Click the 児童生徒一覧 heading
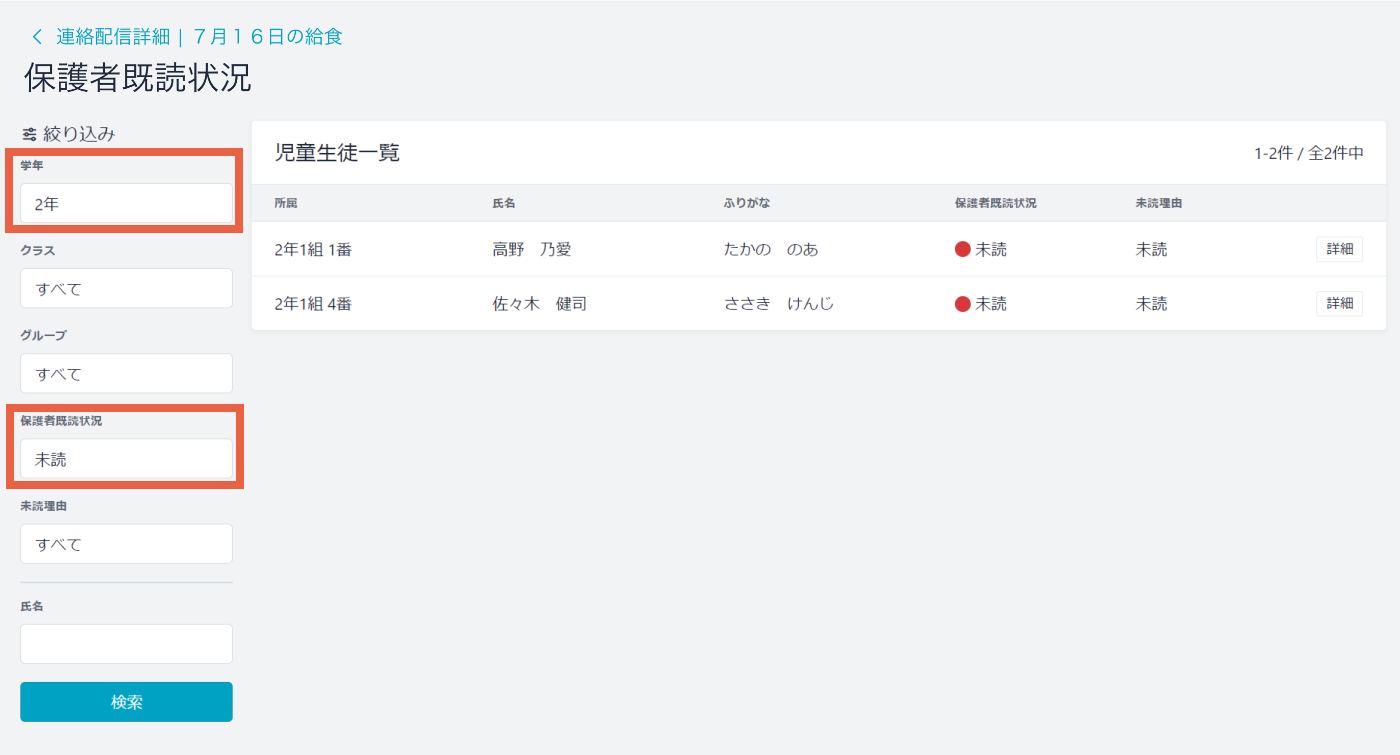 pos(337,153)
